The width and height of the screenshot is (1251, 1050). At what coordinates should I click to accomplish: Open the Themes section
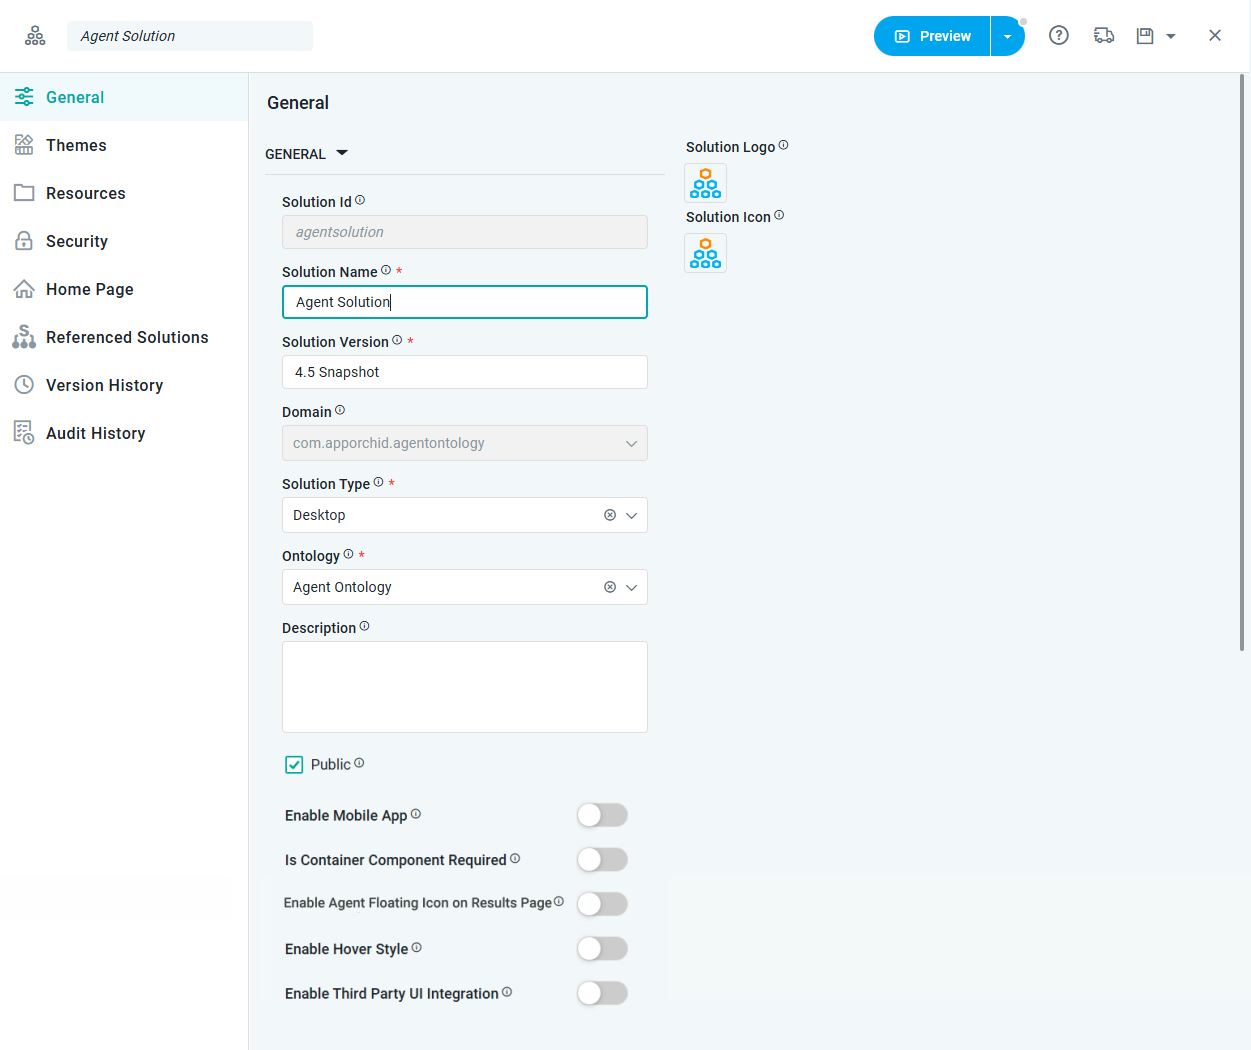124,145
